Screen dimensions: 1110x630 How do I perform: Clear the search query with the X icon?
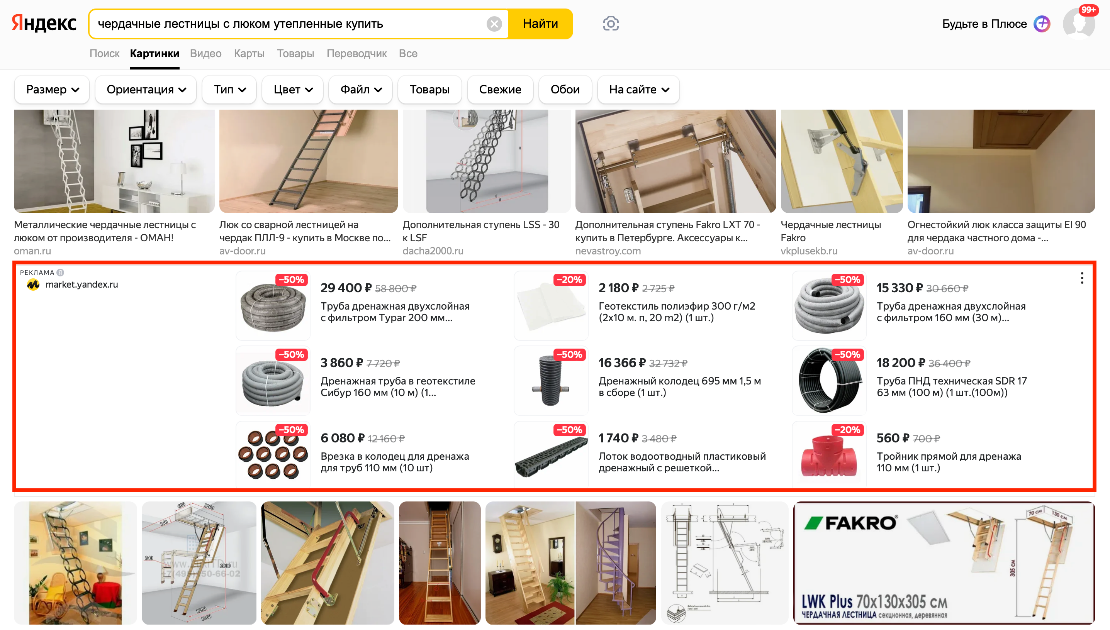click(494, 24)
